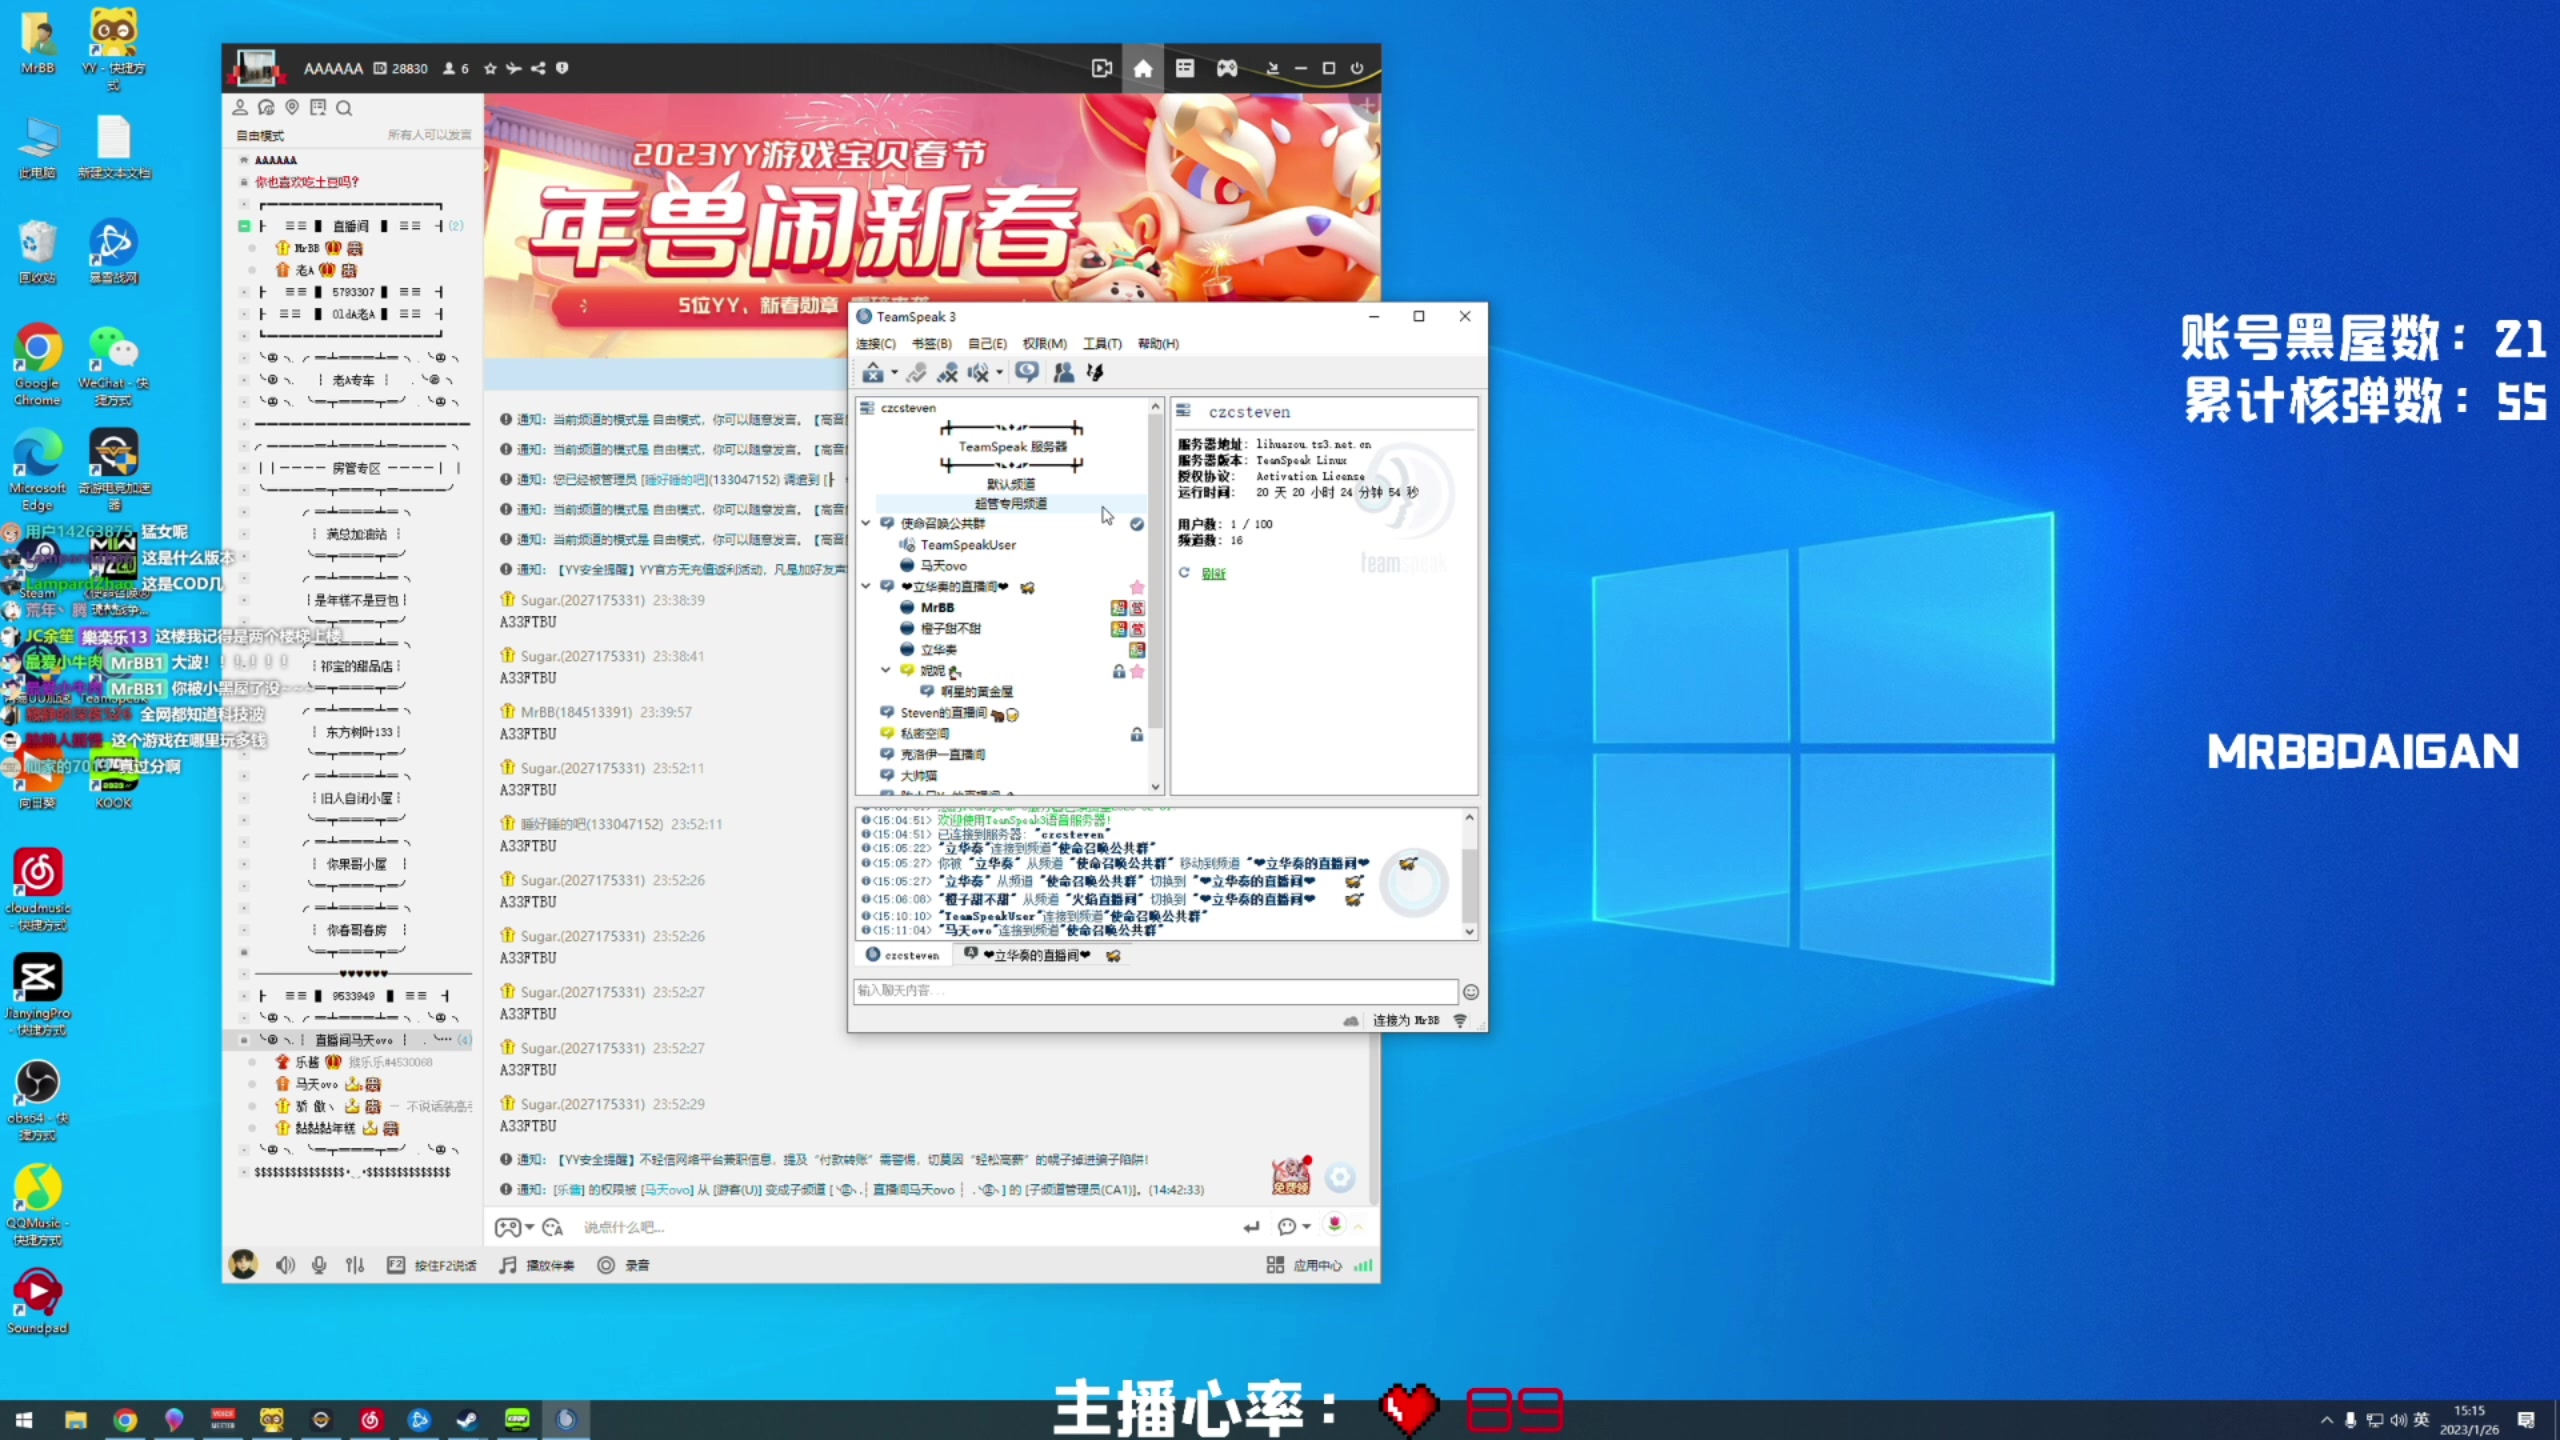Open 书签(B) menu in TeamSpeak
The width and height of the screenshot is (2560, 1440).
click(931, 344)
